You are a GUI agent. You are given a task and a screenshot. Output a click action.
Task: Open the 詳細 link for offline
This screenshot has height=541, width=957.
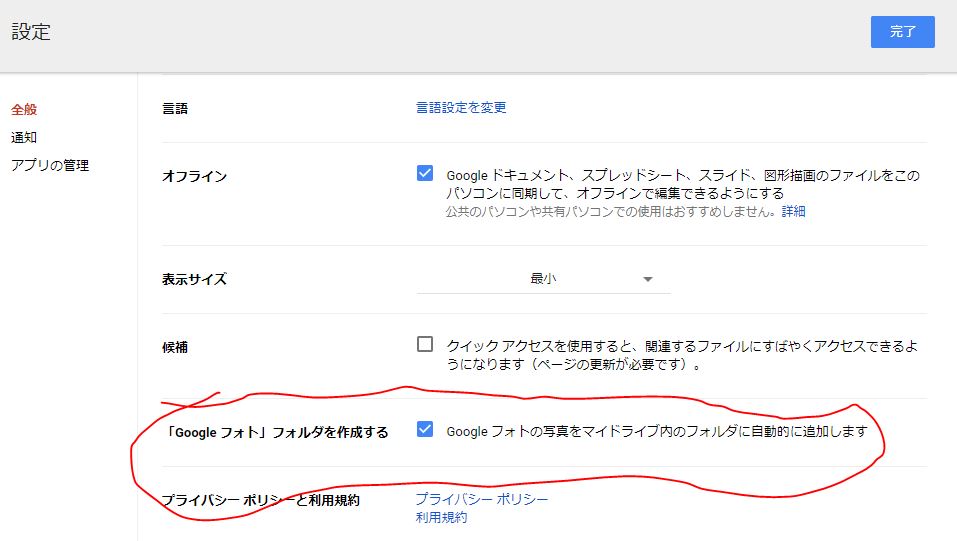tap(793, 211)
